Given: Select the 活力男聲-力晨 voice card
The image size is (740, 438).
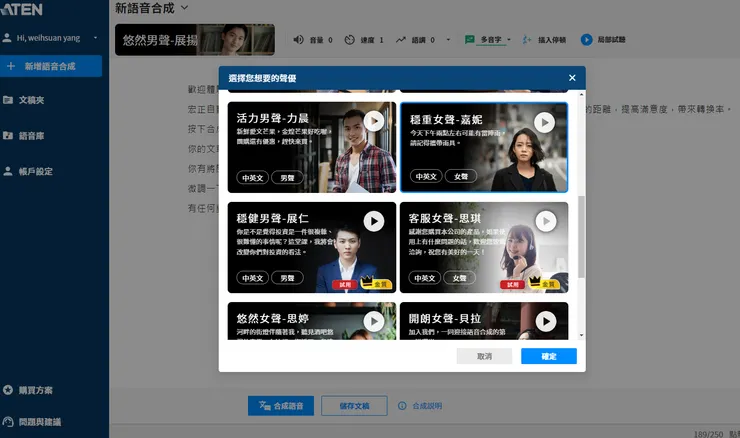Looking at the screenshot, I should [x=311, y=147].
